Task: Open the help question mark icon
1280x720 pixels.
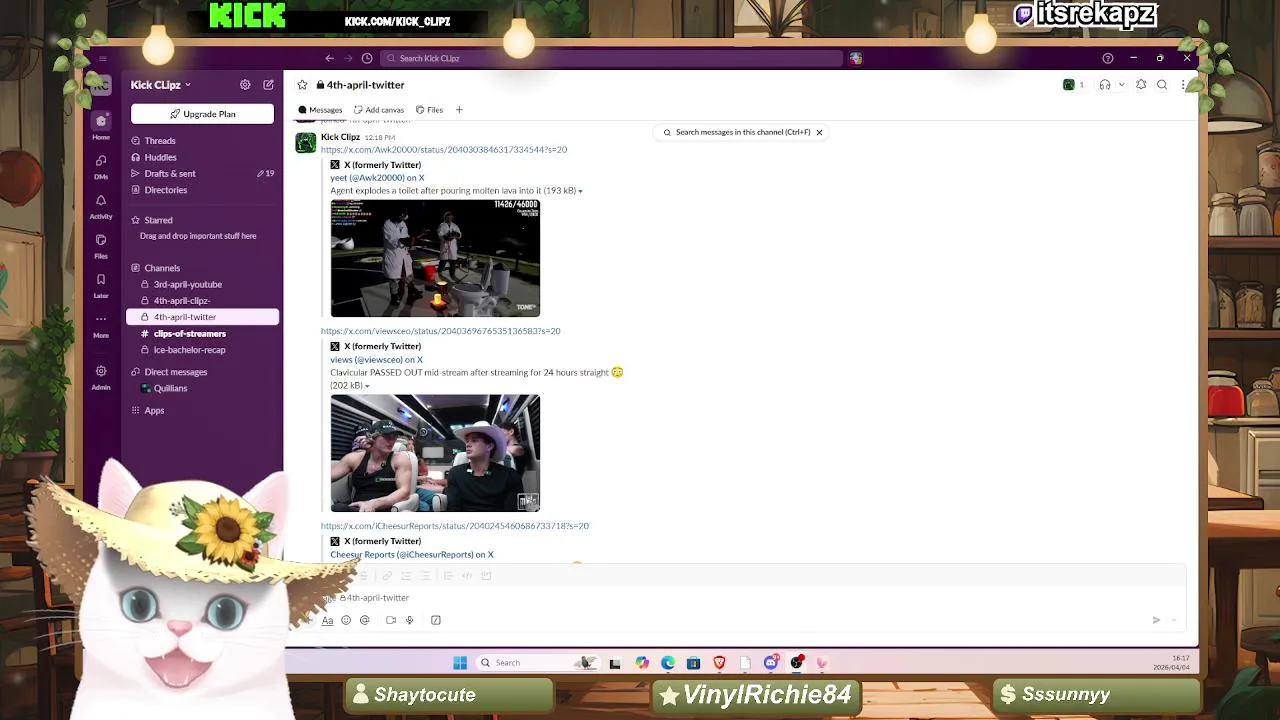Action: click(x=1107, y=58)
